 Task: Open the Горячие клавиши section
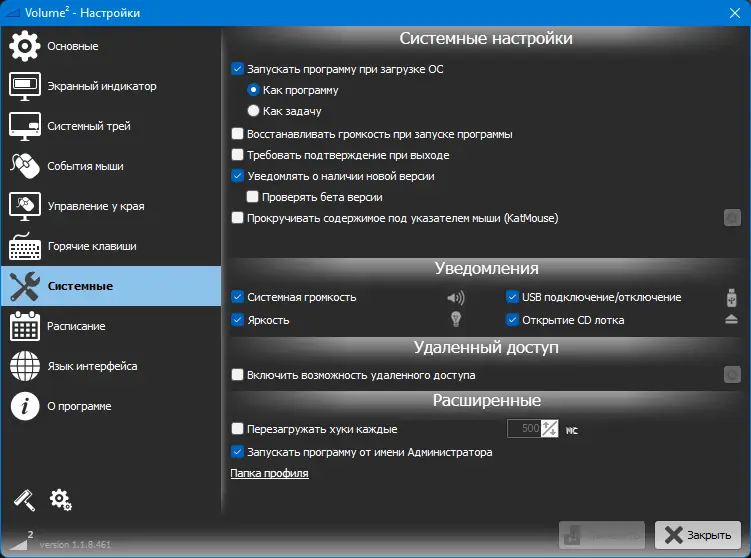[x=111, y=246]
